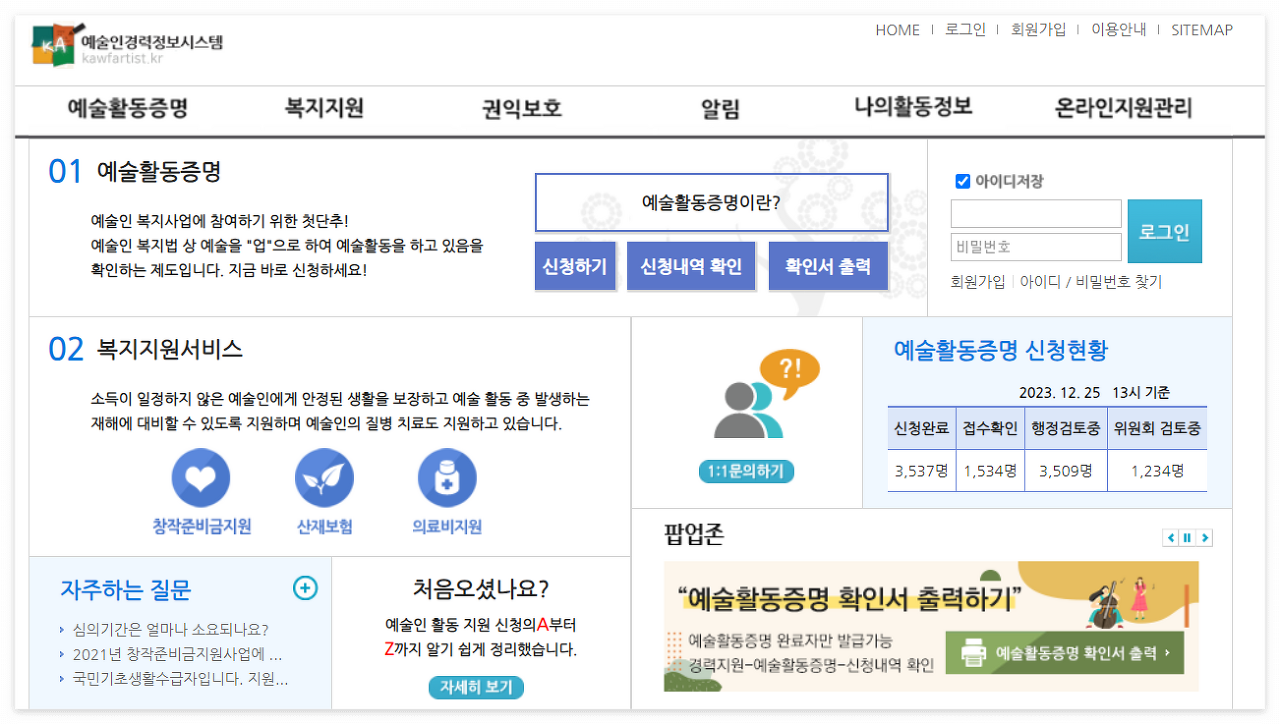The width and height of the screenshot is (1280, 724).
Task: Click the 신청내역 확인 button
Action: pos(691,266)
